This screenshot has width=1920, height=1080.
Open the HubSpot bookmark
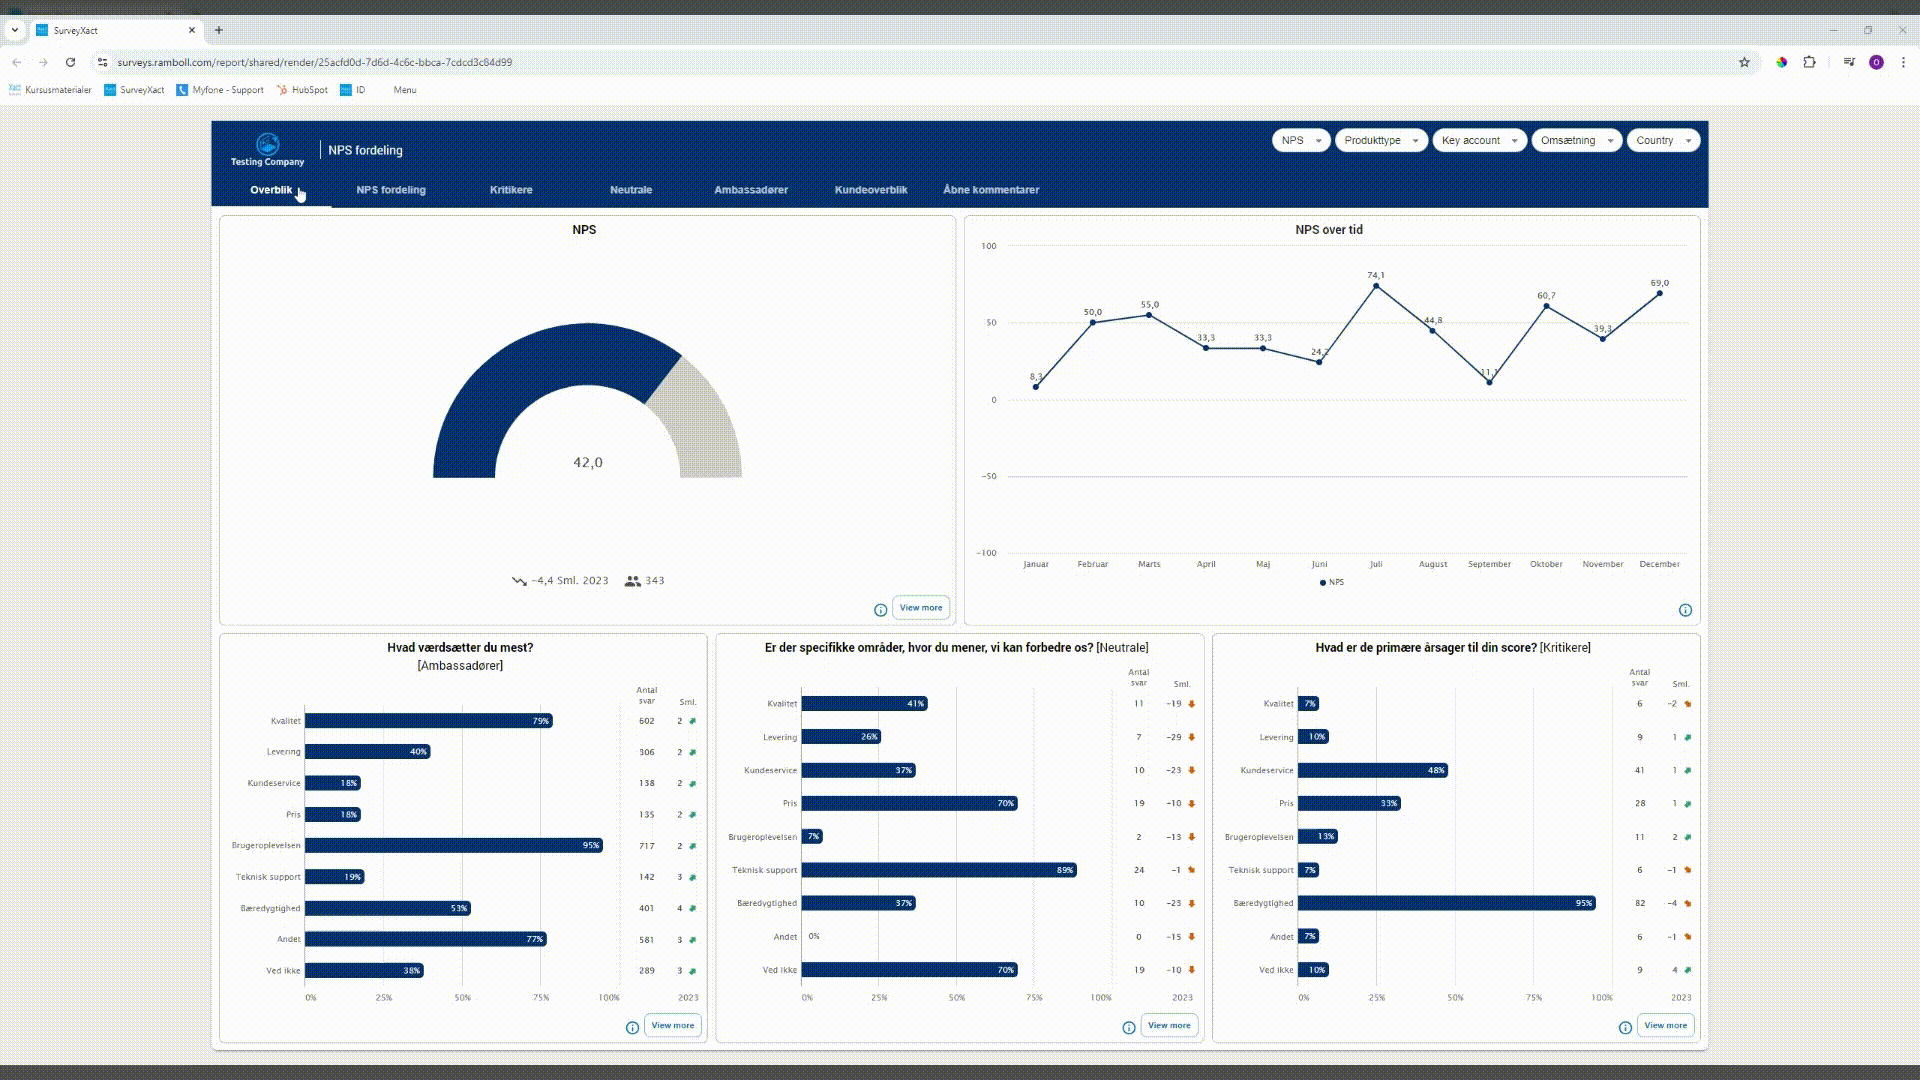click(x=302, y=90)
